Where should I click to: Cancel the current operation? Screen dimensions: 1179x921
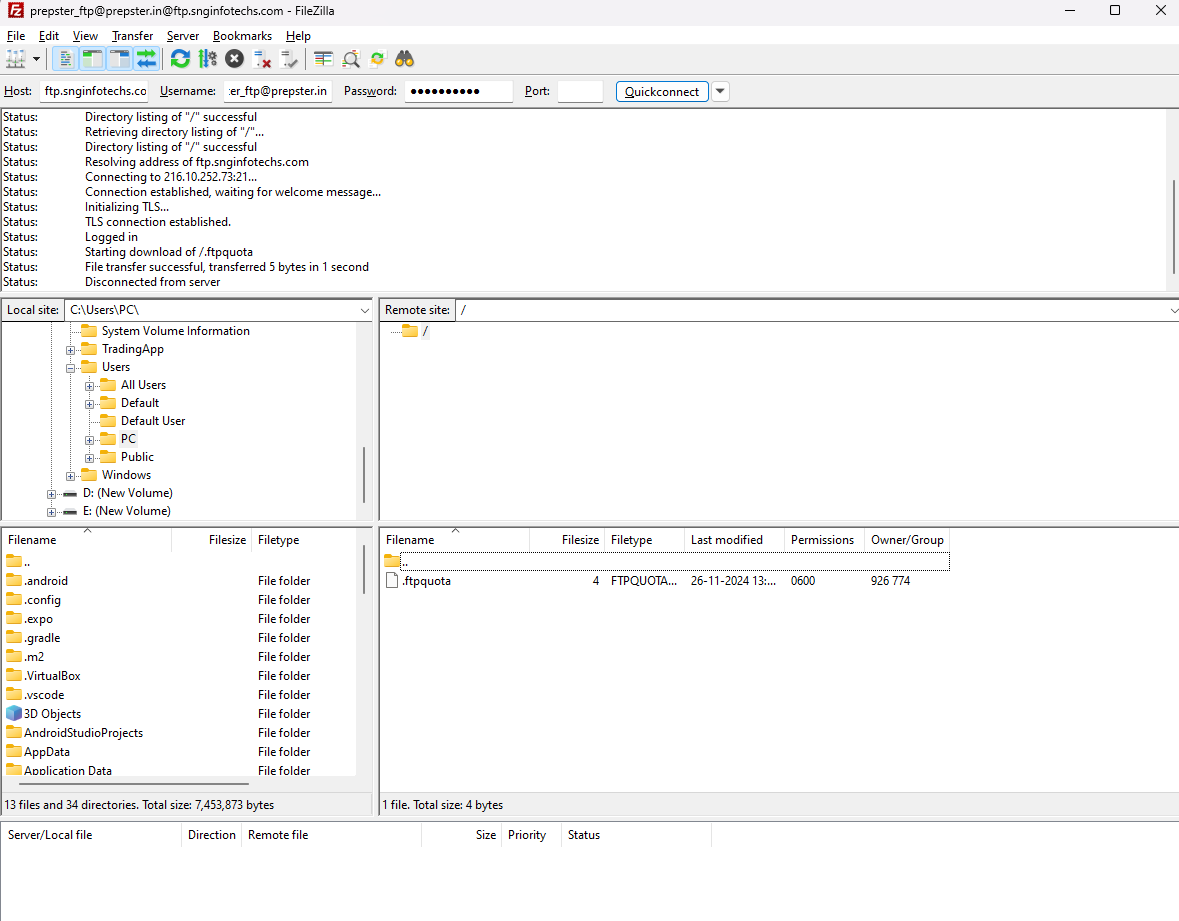[x=235, y=59]
